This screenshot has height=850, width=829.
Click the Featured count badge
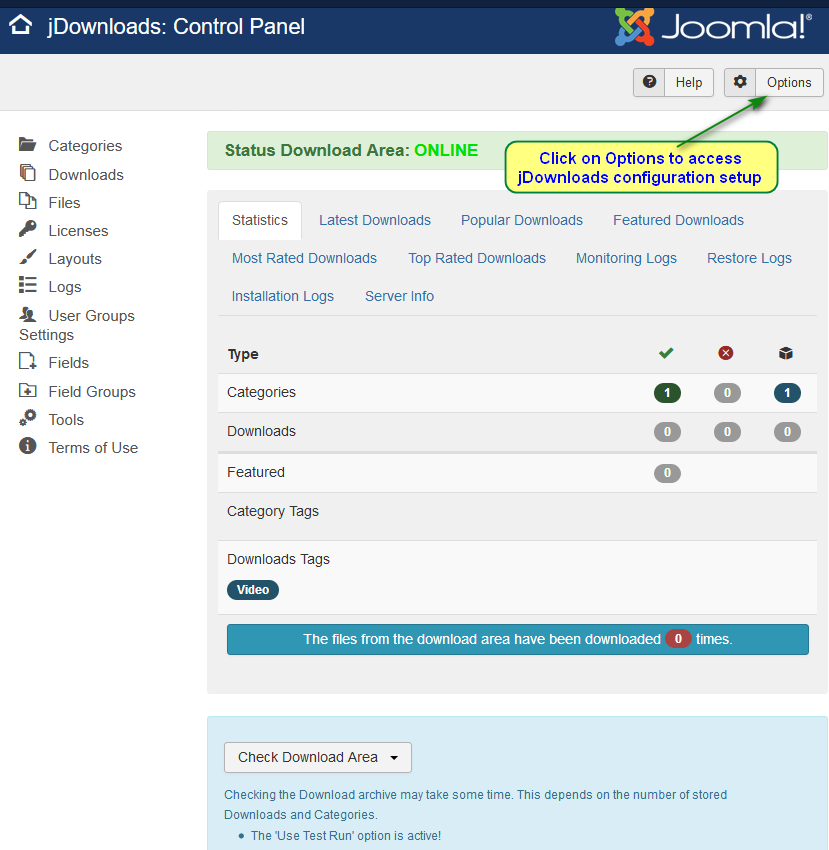tap(667, 473)
